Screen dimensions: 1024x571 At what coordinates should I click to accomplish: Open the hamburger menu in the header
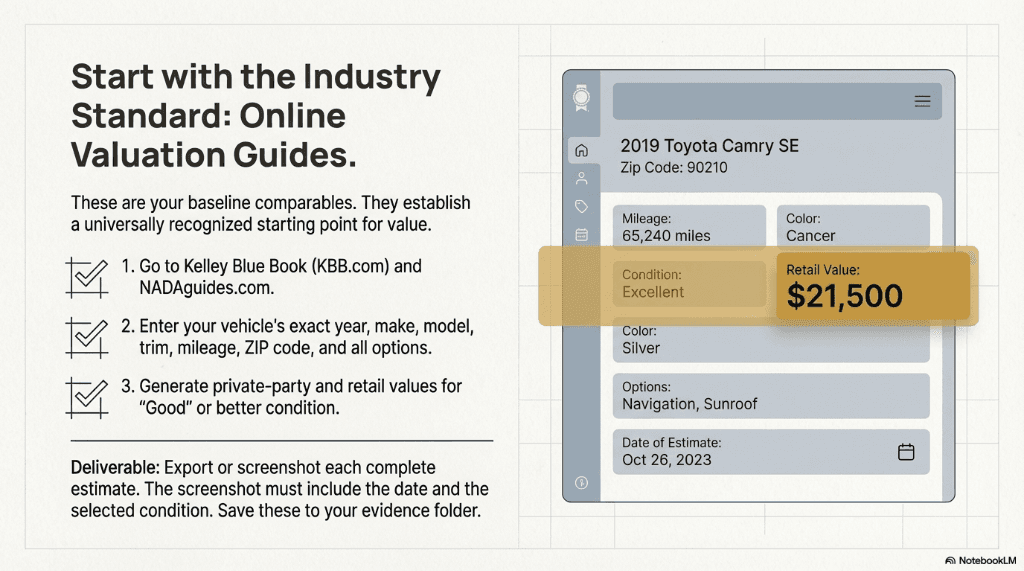coord(922,101)
